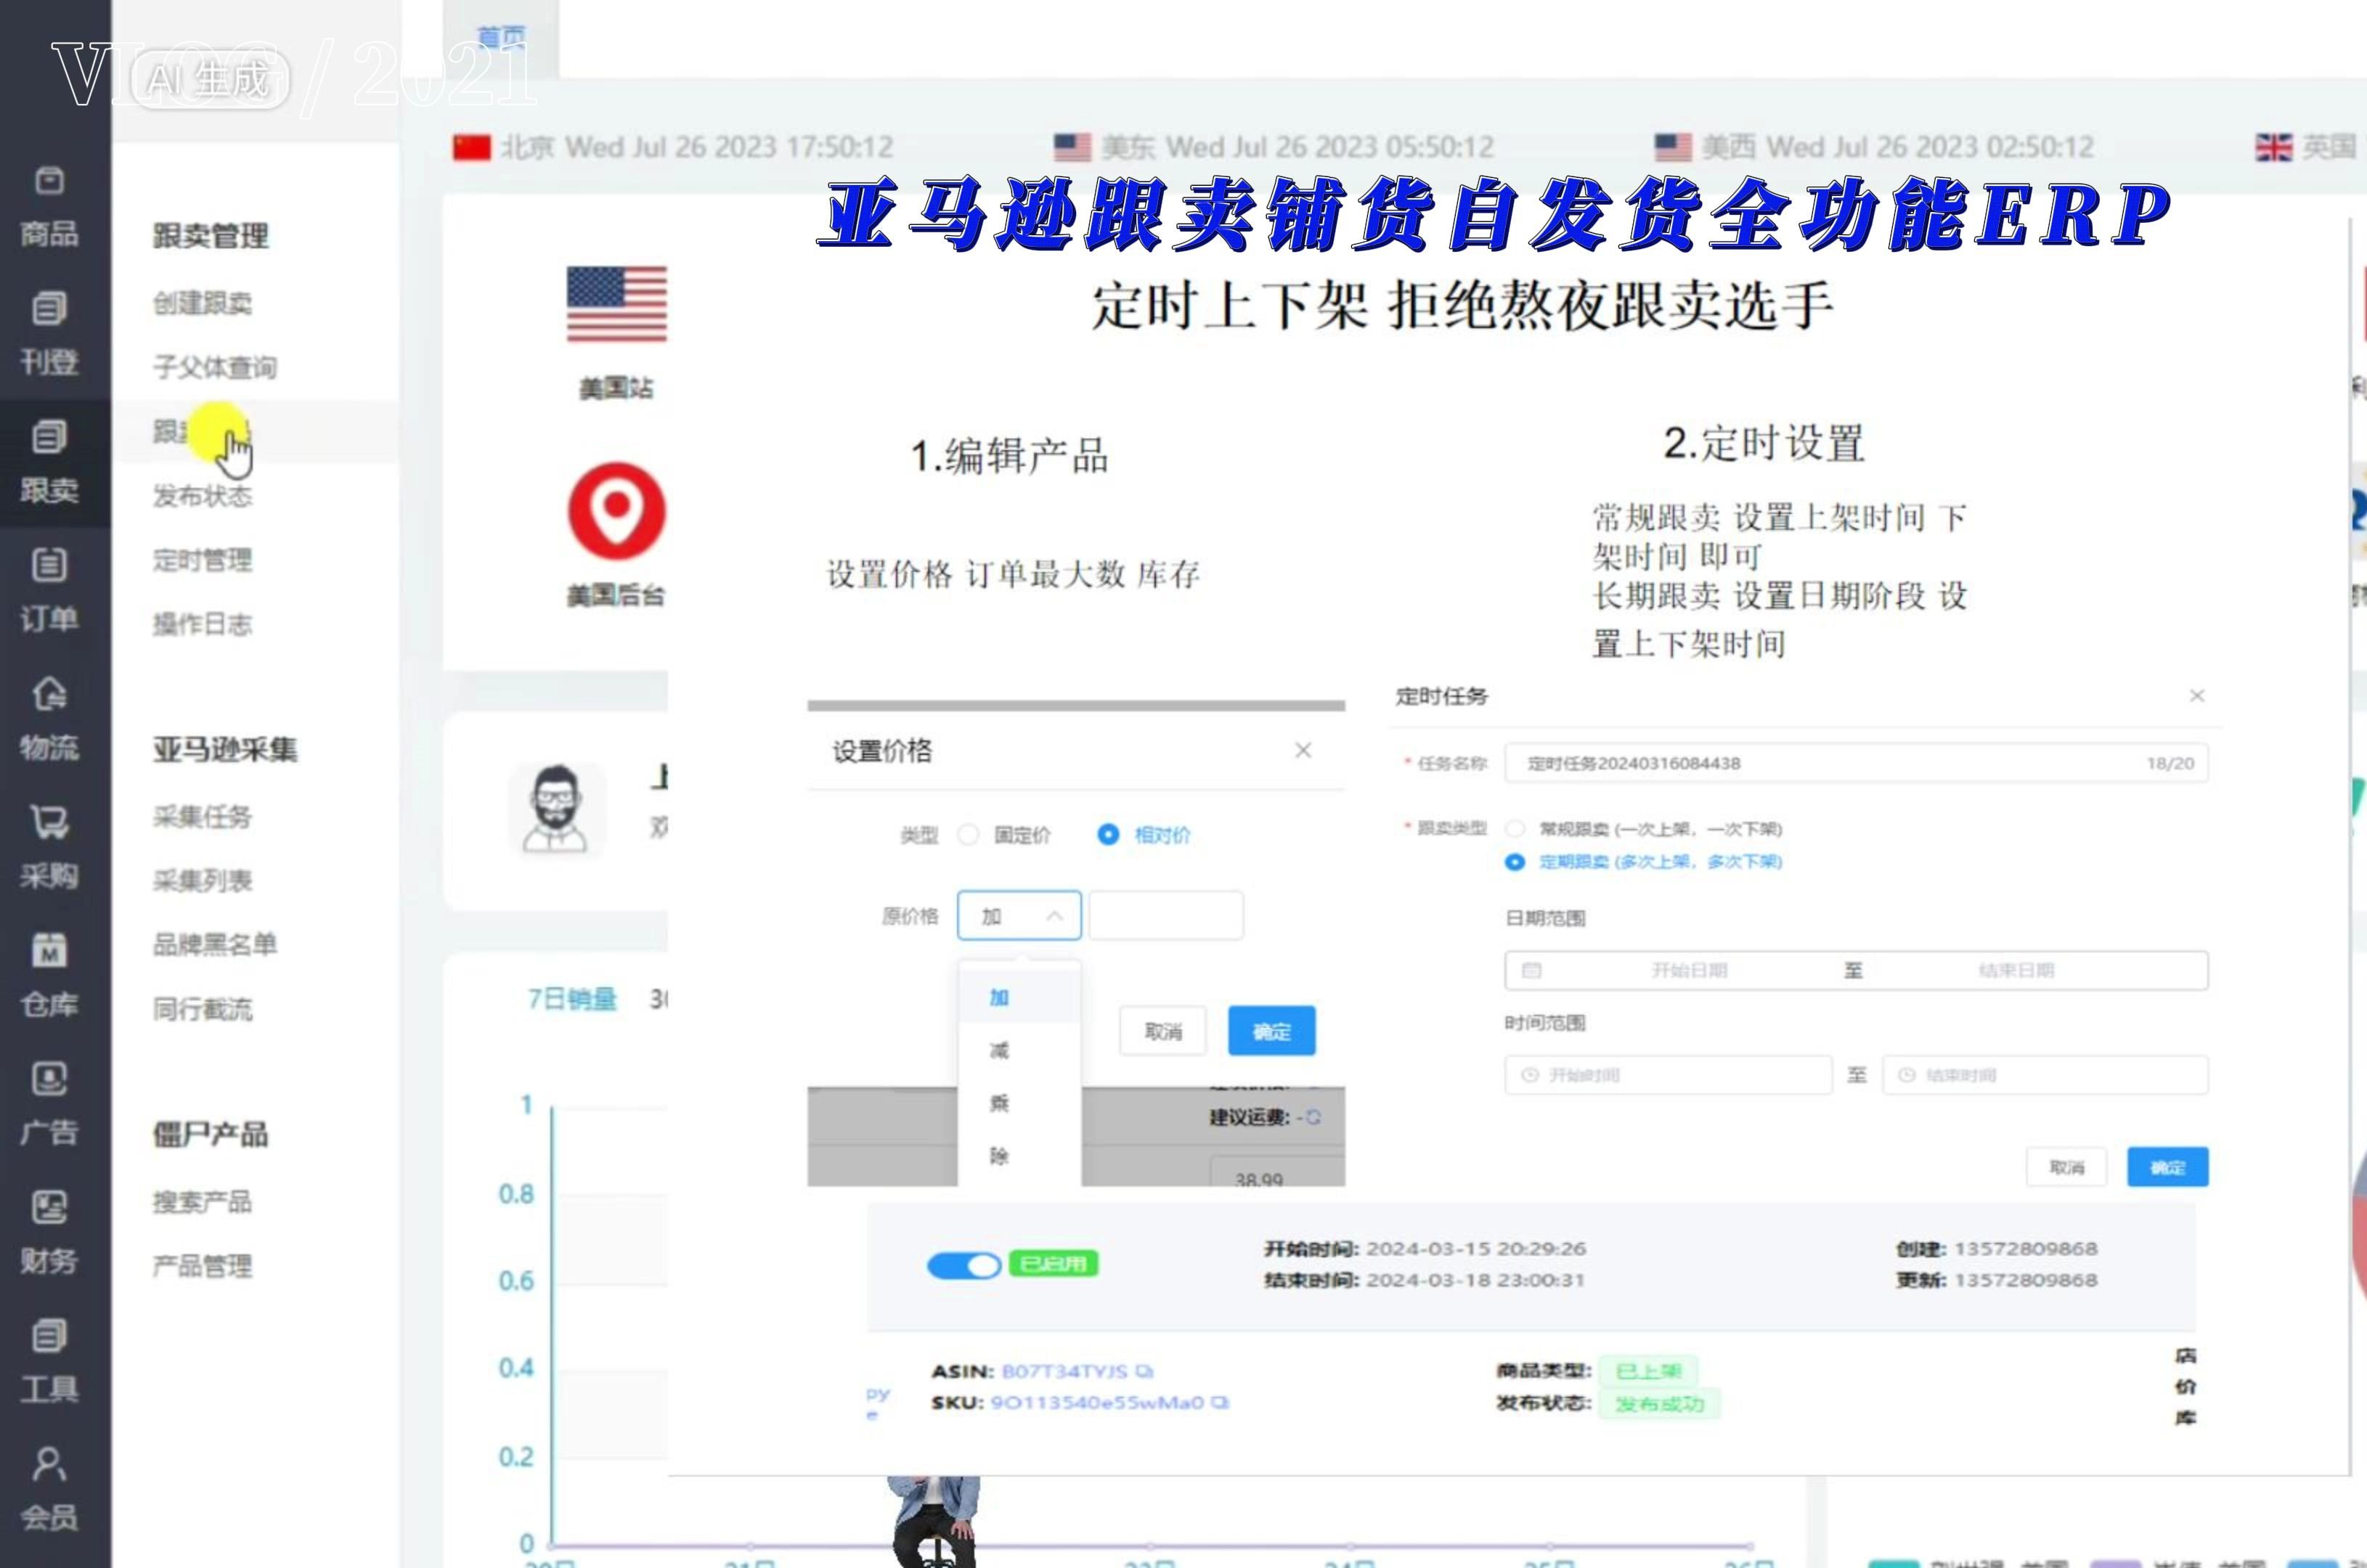Viewport: 2367px width, 1568px height.
Task: Open 创建跟卖 in 跟卖管理 menu
Action: [x=202, y=303]
